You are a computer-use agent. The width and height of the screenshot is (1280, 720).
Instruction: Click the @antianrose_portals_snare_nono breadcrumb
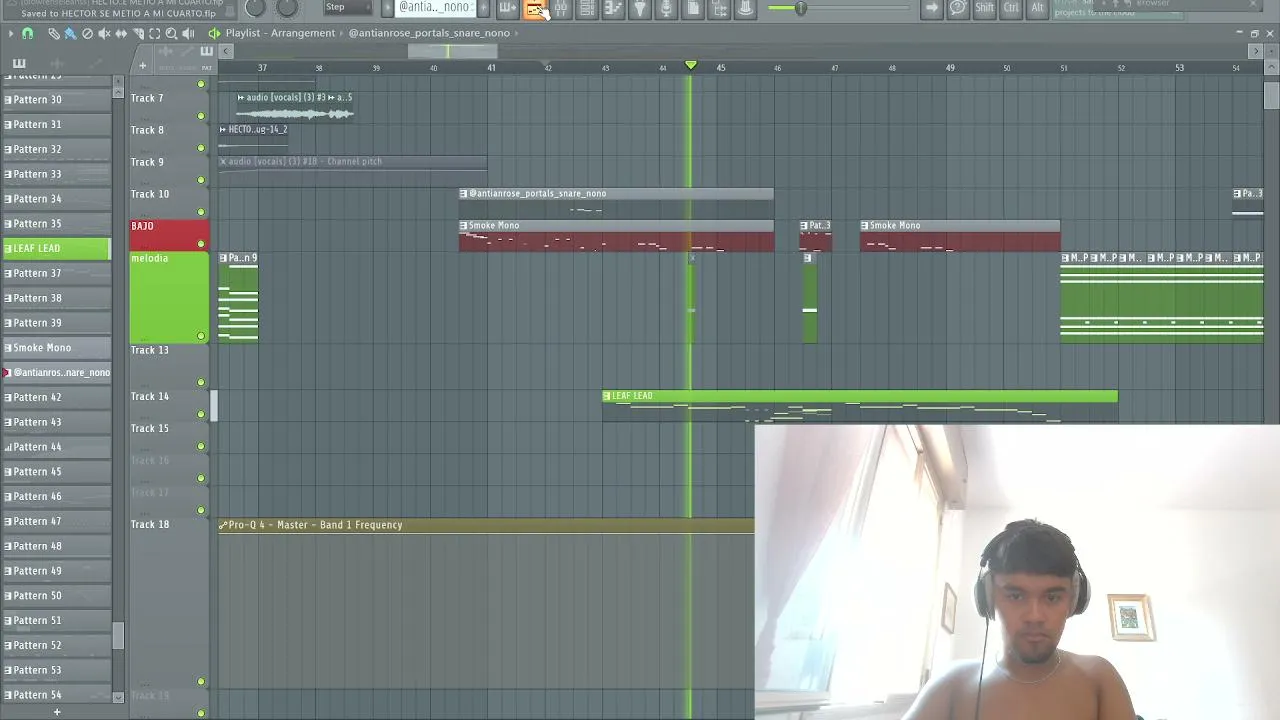click(x=429, y=33)
